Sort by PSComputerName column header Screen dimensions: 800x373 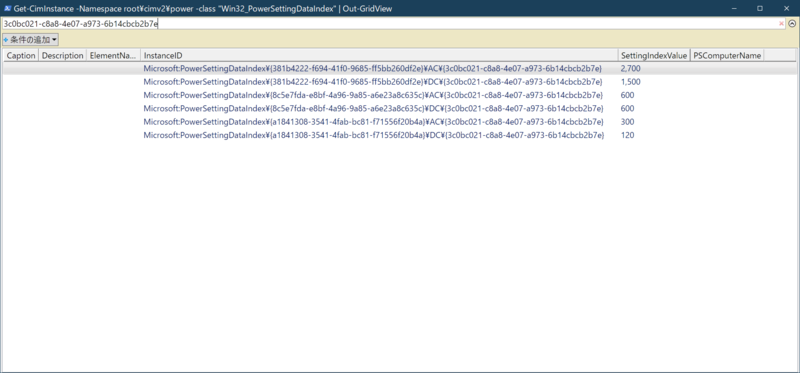727,56
